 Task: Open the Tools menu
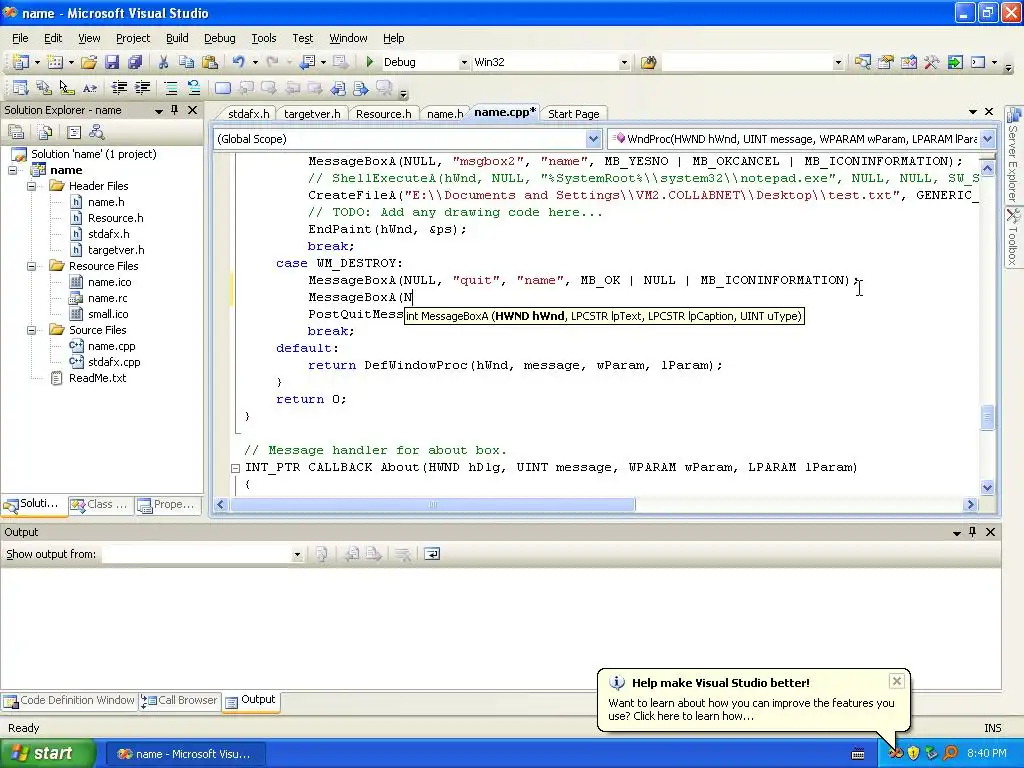coord(264,38)
